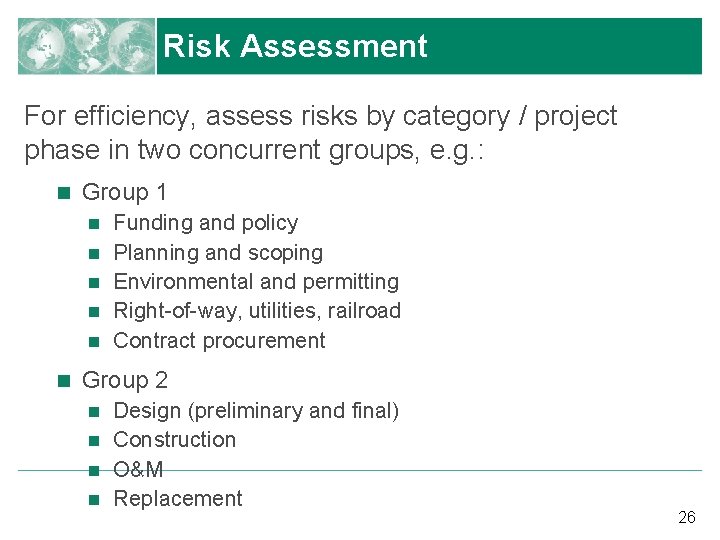Click the intro sentence starting For efficiency
This screenshot has height=540, width=720.
320,134
